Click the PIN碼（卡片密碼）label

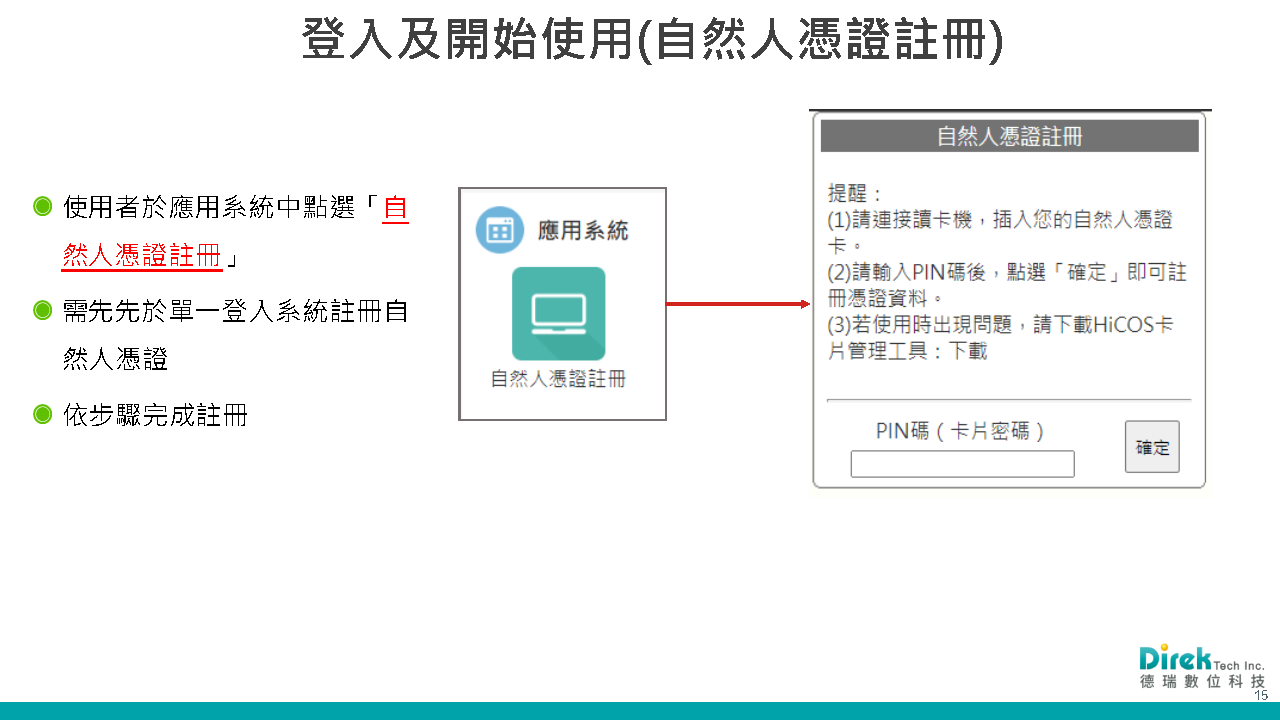[961, 431]
